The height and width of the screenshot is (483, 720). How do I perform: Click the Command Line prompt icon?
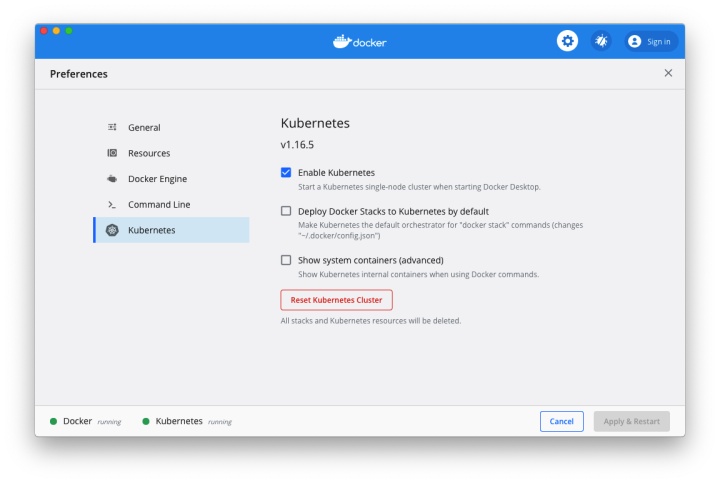pos(112,204)
